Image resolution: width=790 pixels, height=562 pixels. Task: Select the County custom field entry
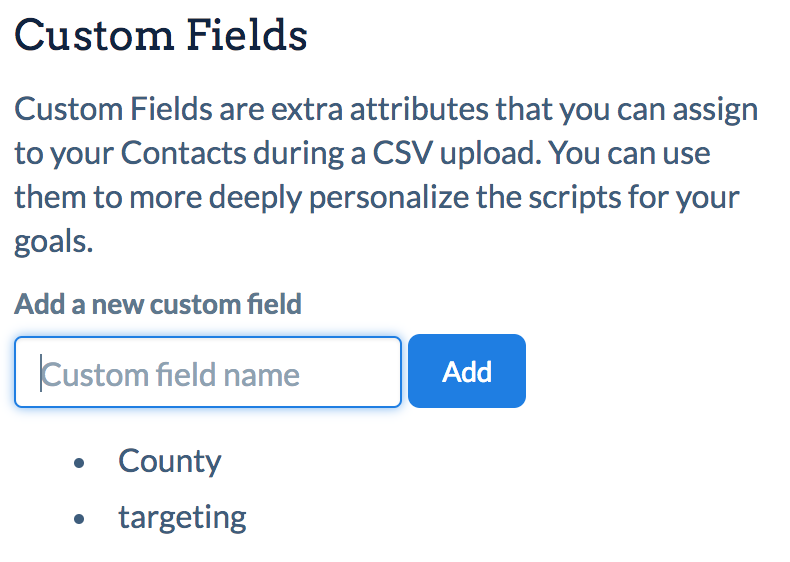pos(169,461)
